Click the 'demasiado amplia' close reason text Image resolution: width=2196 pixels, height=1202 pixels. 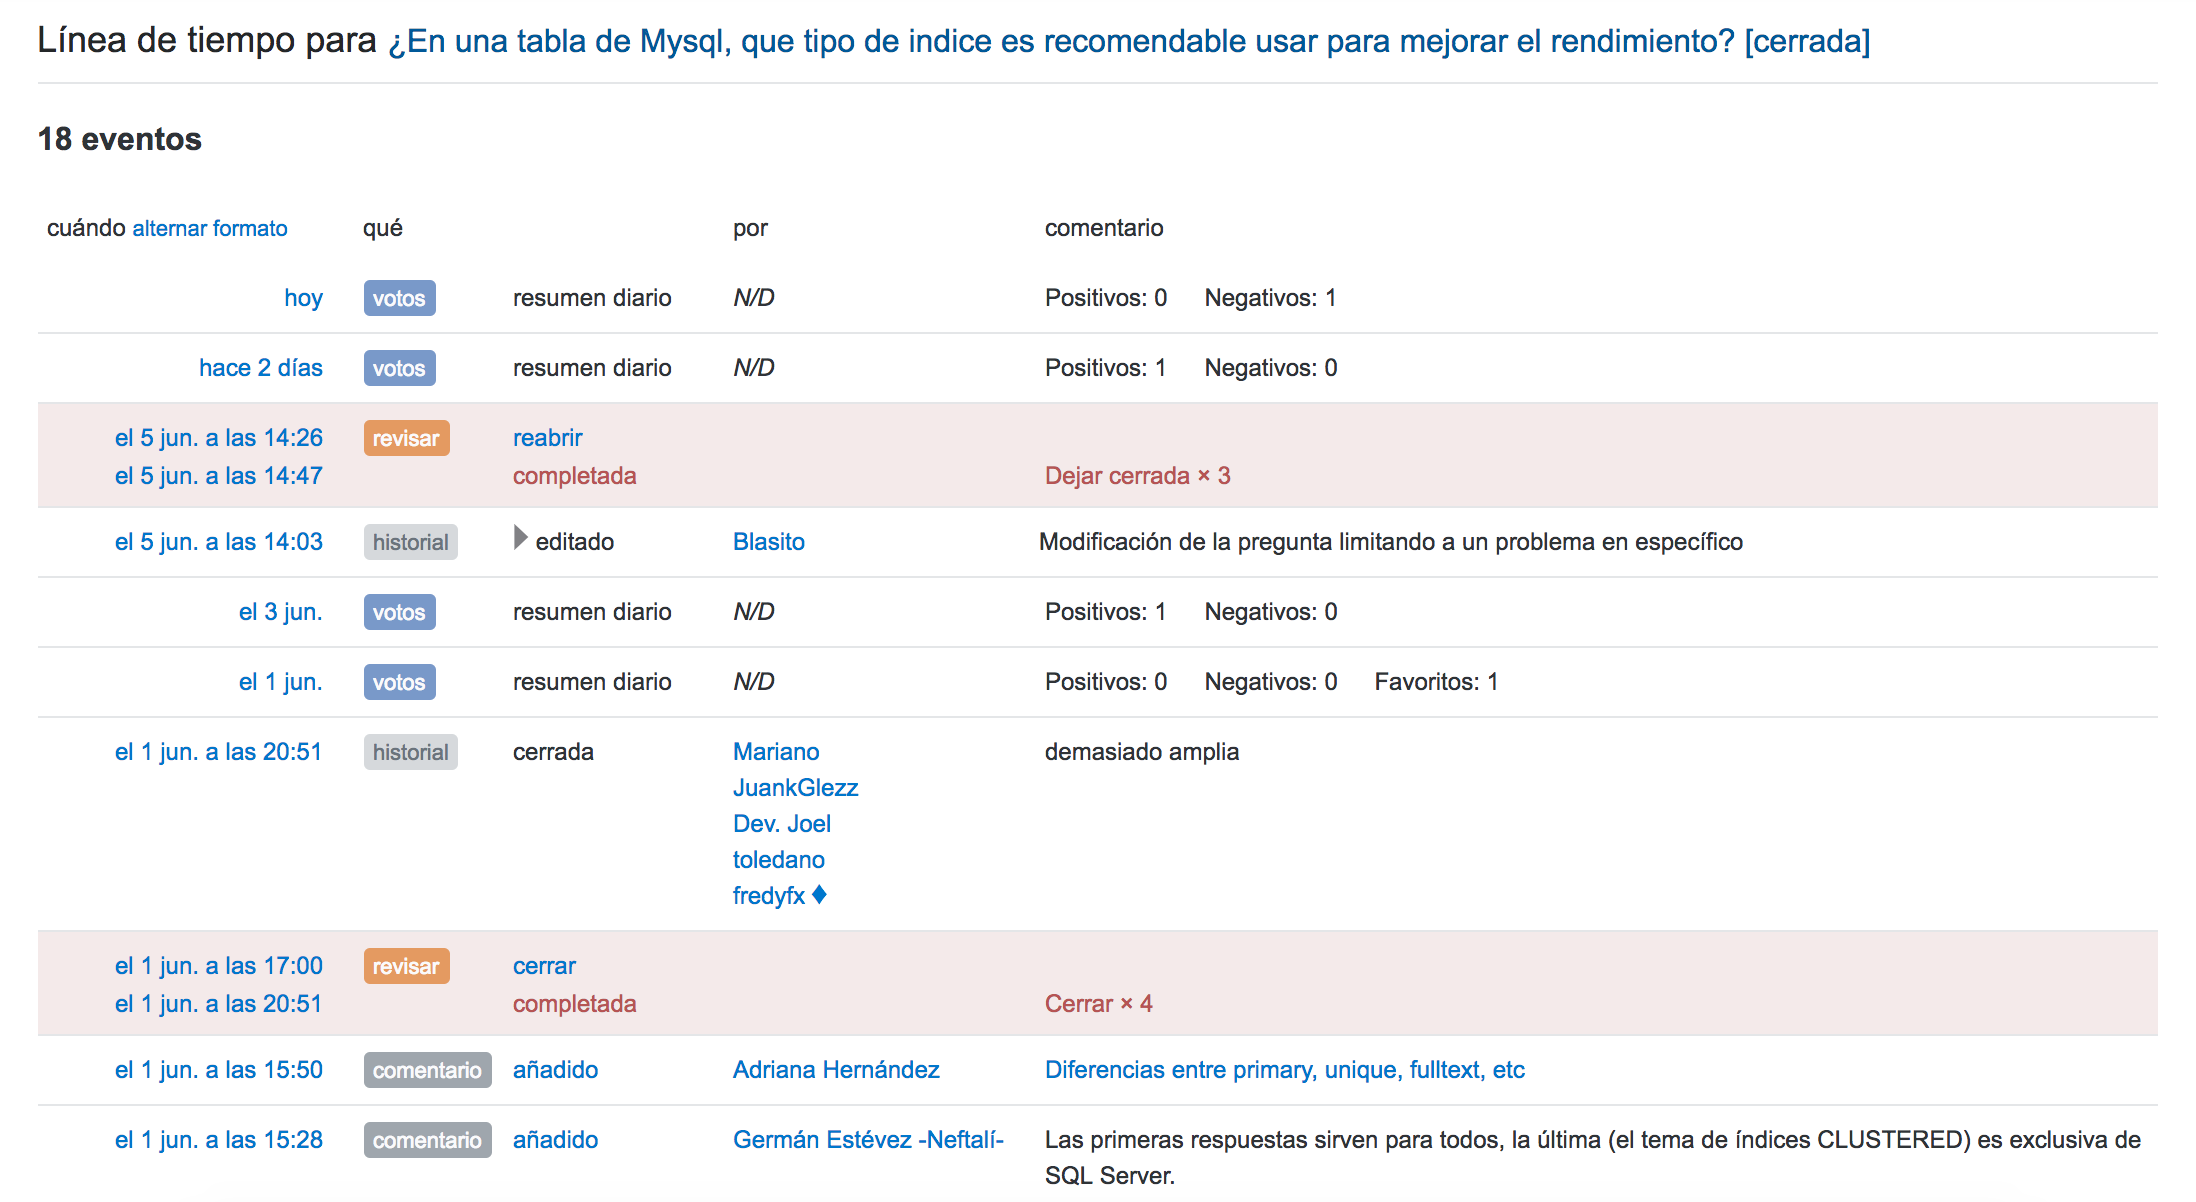[x=1142, y=752]
